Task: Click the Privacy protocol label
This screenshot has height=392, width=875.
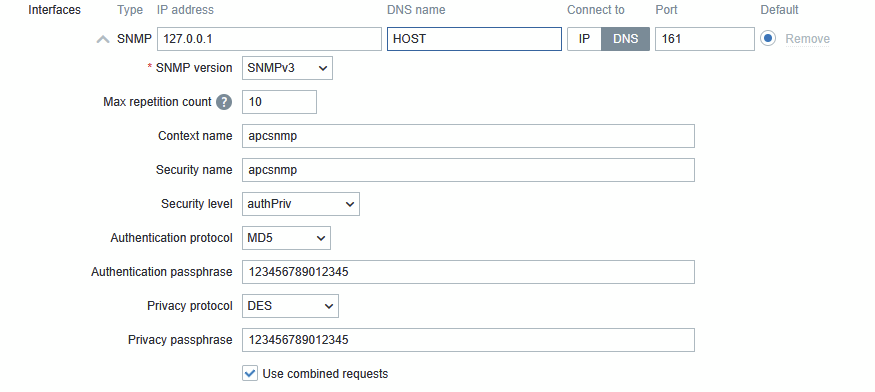Action: pos(190,307)
